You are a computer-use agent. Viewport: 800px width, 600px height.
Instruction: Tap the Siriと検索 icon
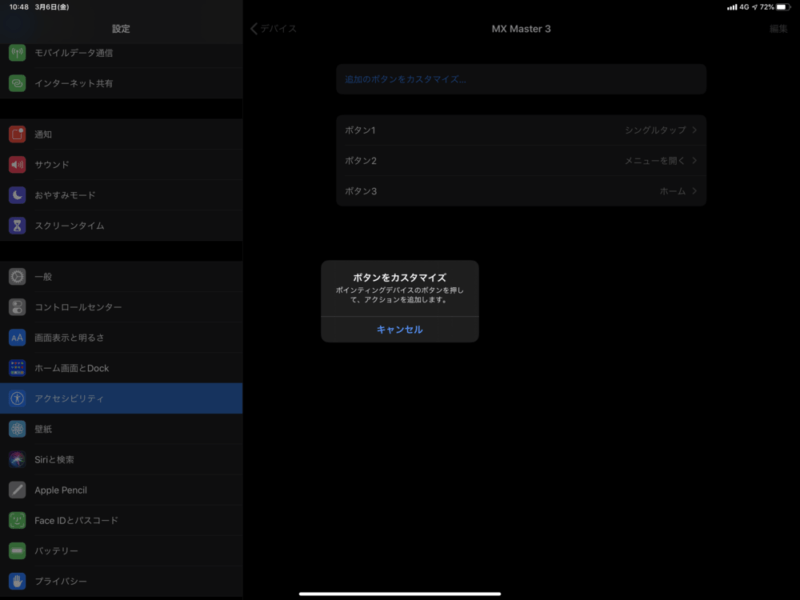click(x=17, y=459)
